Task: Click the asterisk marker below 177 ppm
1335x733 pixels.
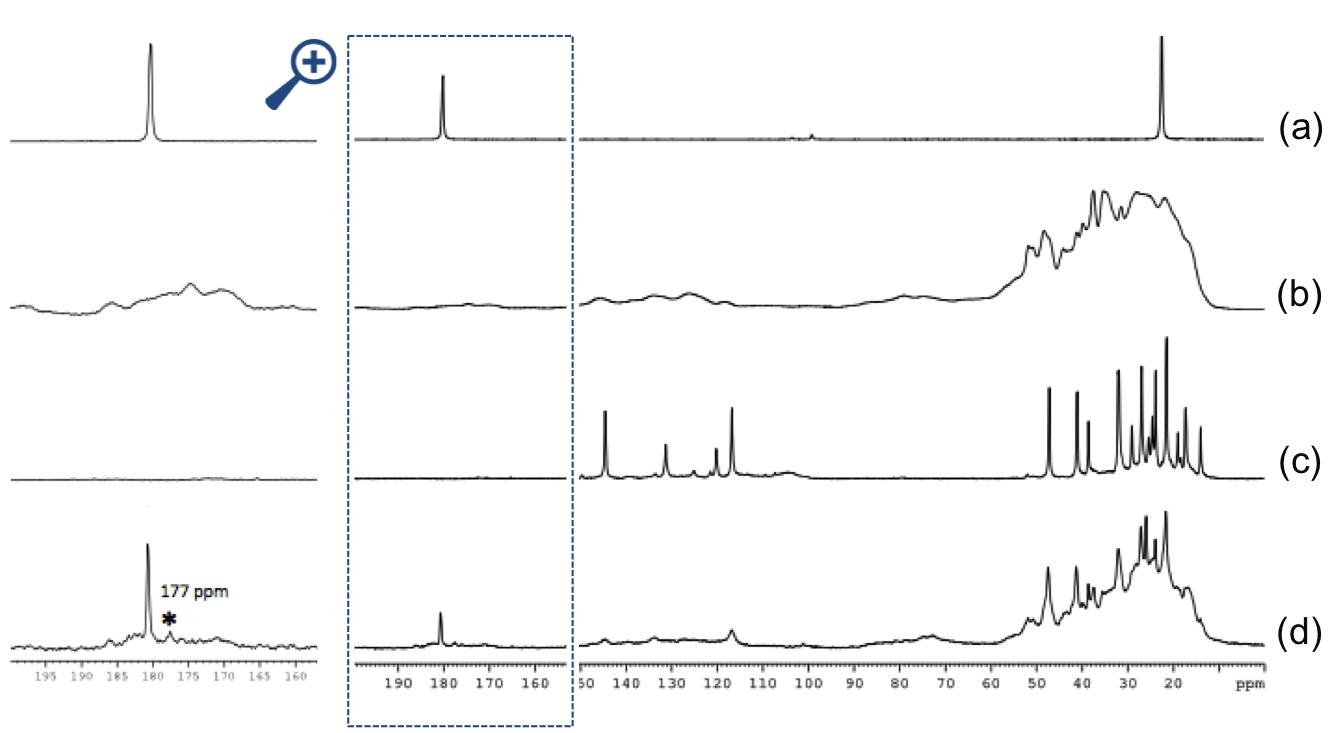Action: tap(169, 619)
